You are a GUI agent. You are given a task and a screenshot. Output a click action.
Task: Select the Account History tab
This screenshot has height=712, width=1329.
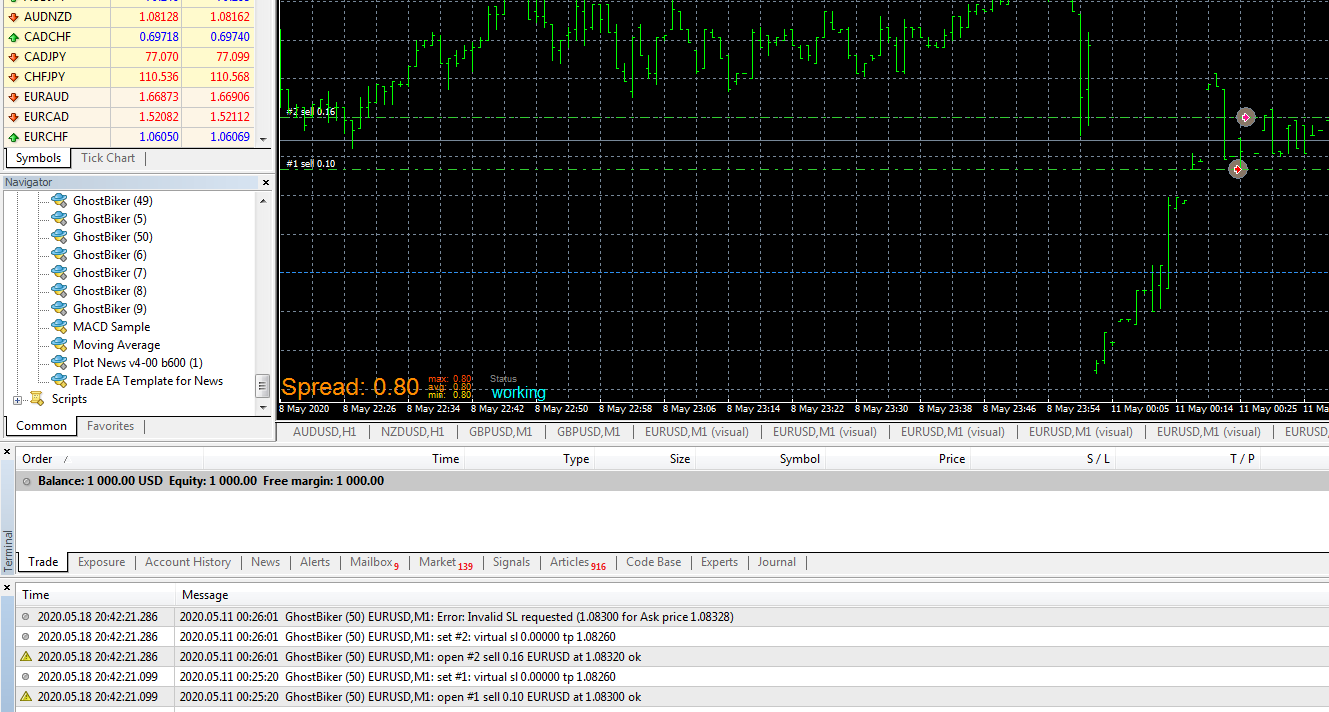click(188, 562)
